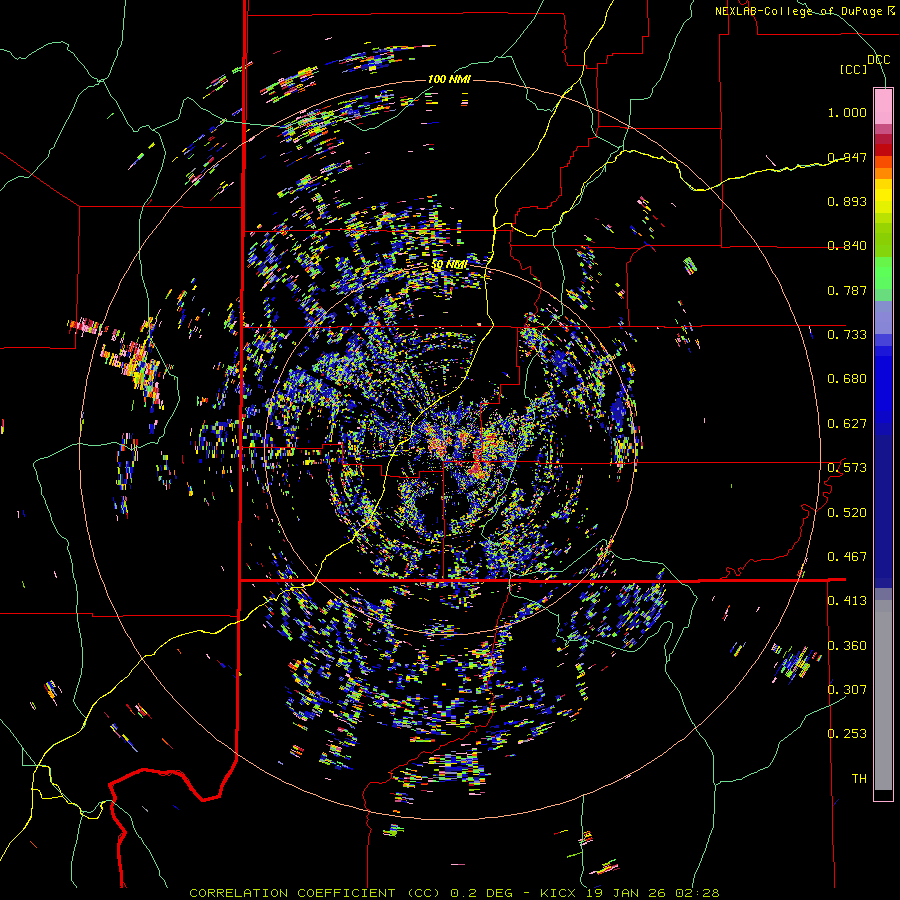The height and width of the screenshot is (900, 900).
Task: Select the 0.253 scale value
Action: 847,734
